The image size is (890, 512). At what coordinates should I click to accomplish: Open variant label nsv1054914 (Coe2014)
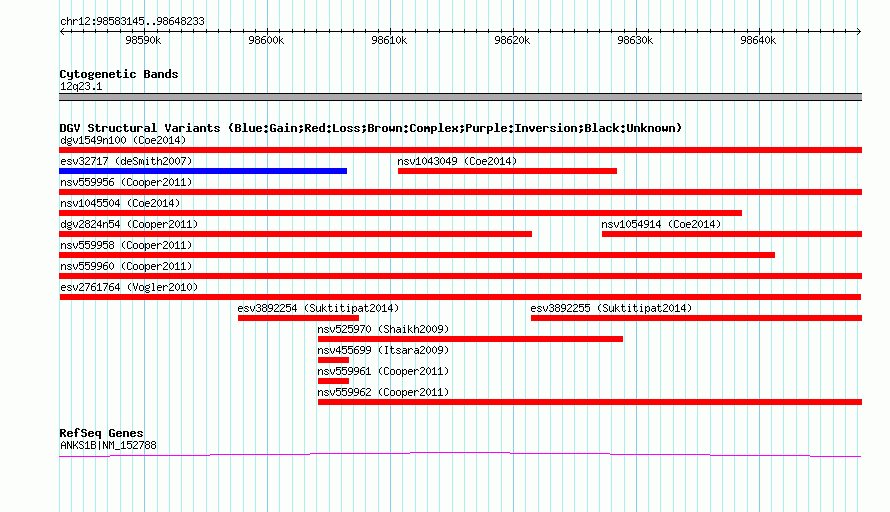coord(661,224)
